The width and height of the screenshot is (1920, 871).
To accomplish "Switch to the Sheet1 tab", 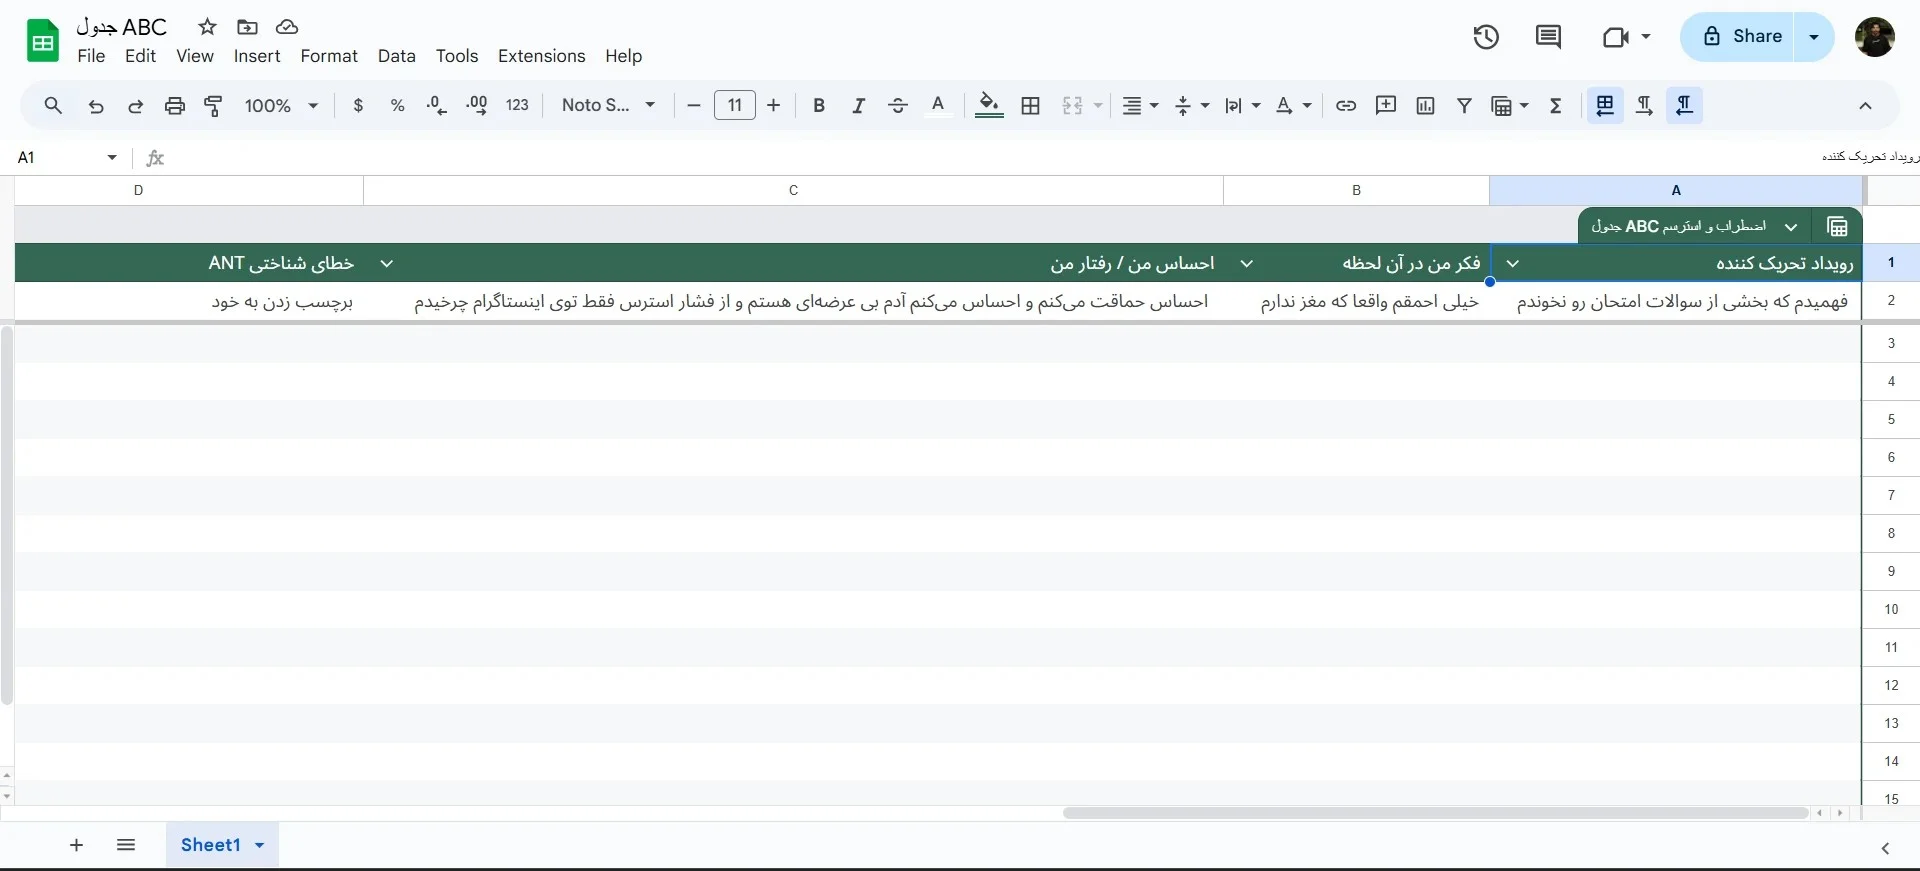I will [x=211, y=845].
